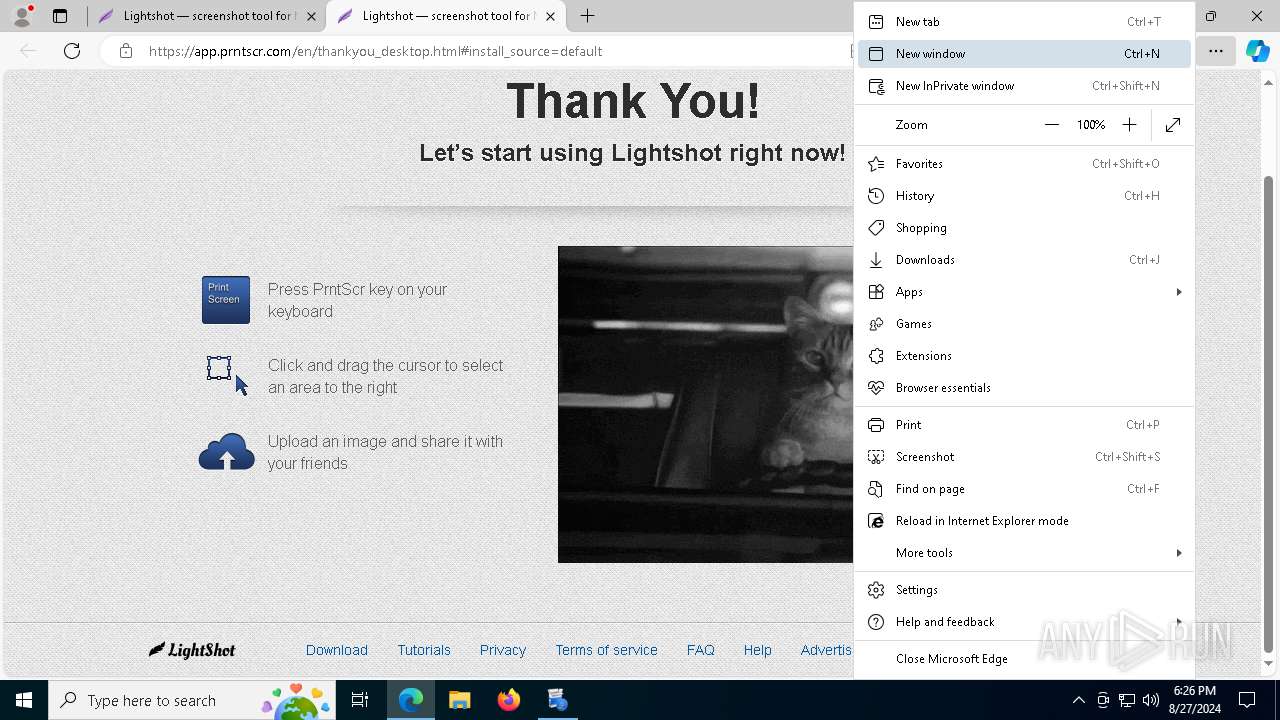Open the volume control tray icon

pos(1150,700)
